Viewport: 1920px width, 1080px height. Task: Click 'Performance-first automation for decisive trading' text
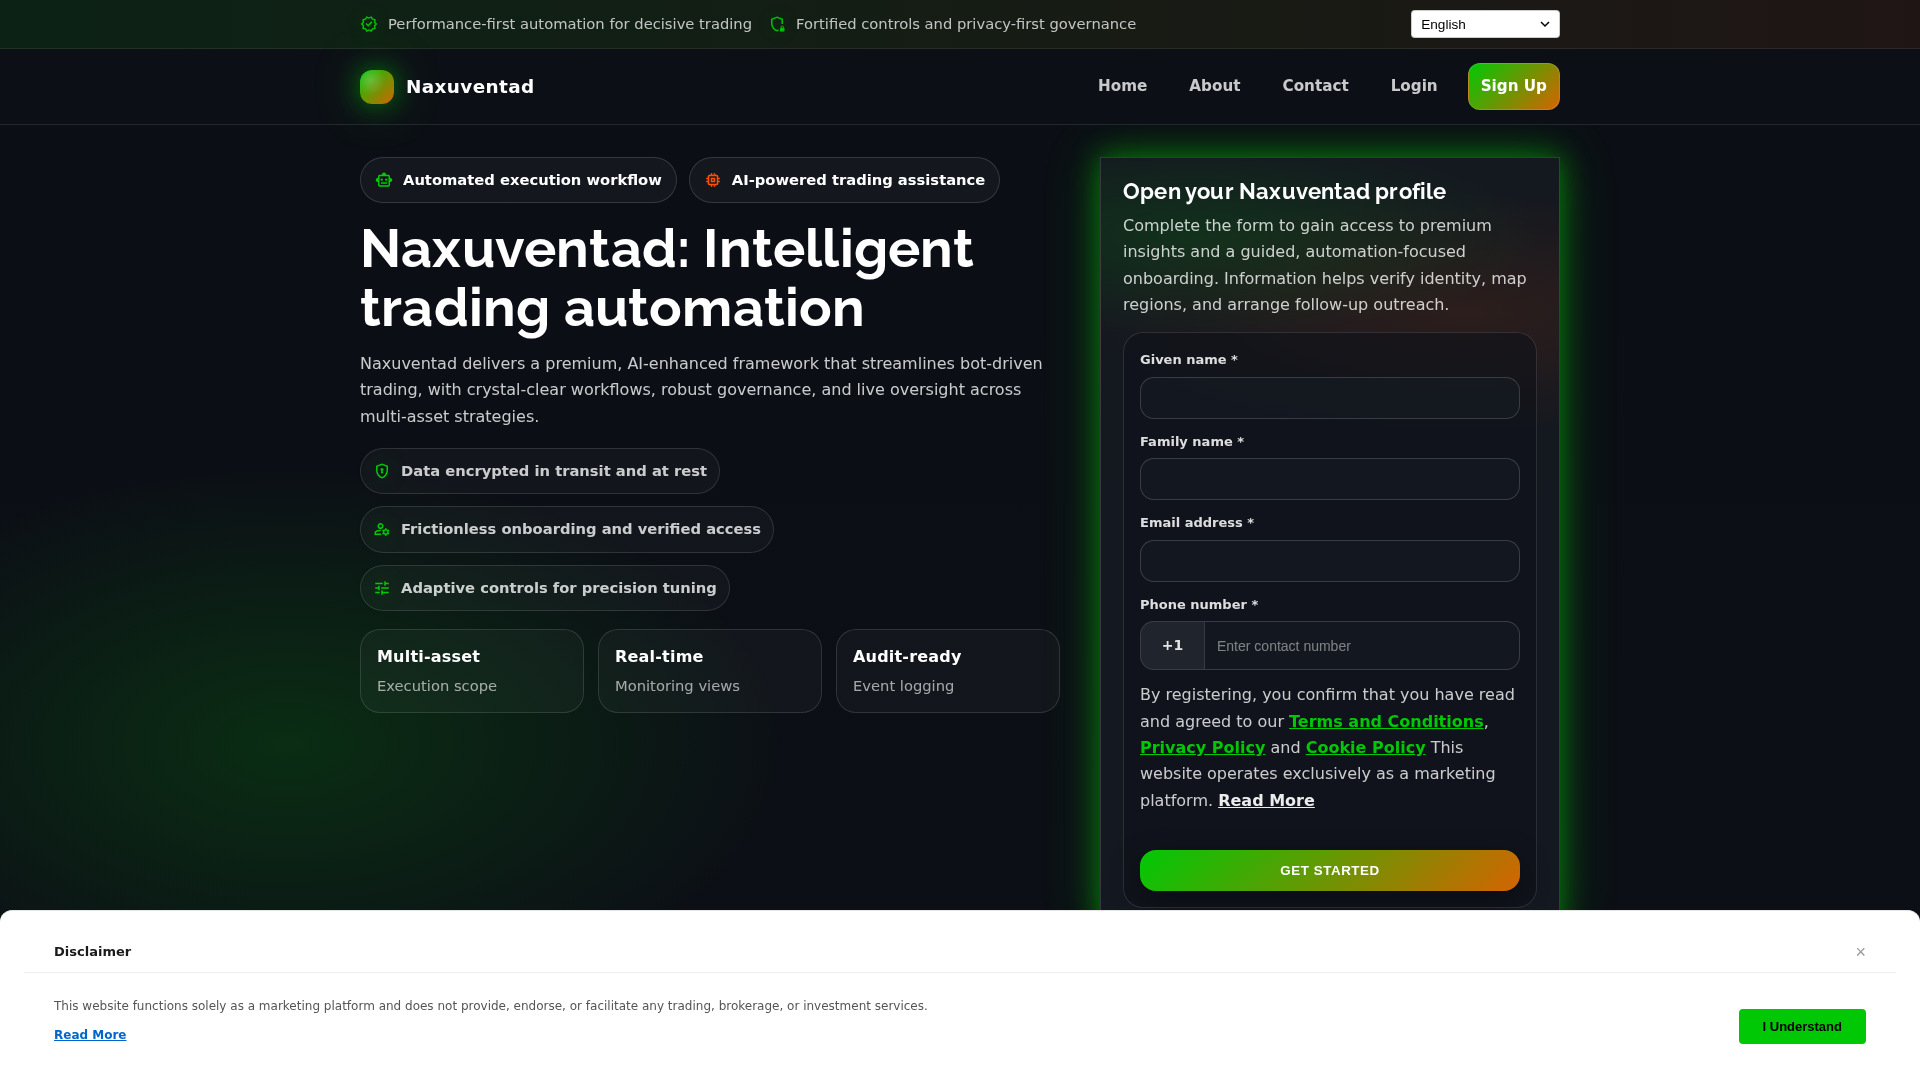(570, 24)
